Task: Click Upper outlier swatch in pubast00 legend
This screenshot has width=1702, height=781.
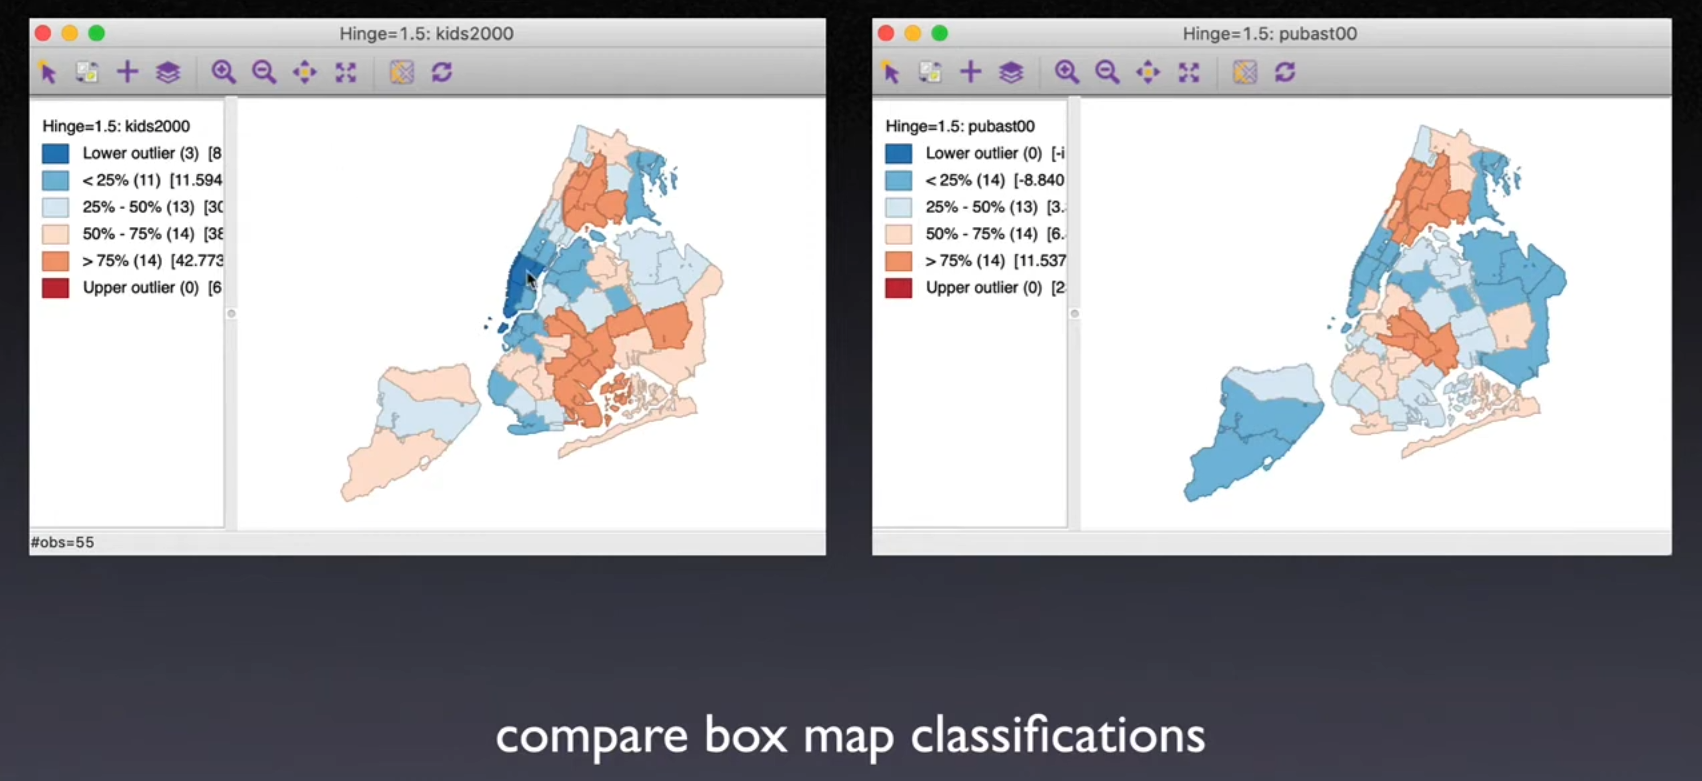Action: click(x=899, y=288)
